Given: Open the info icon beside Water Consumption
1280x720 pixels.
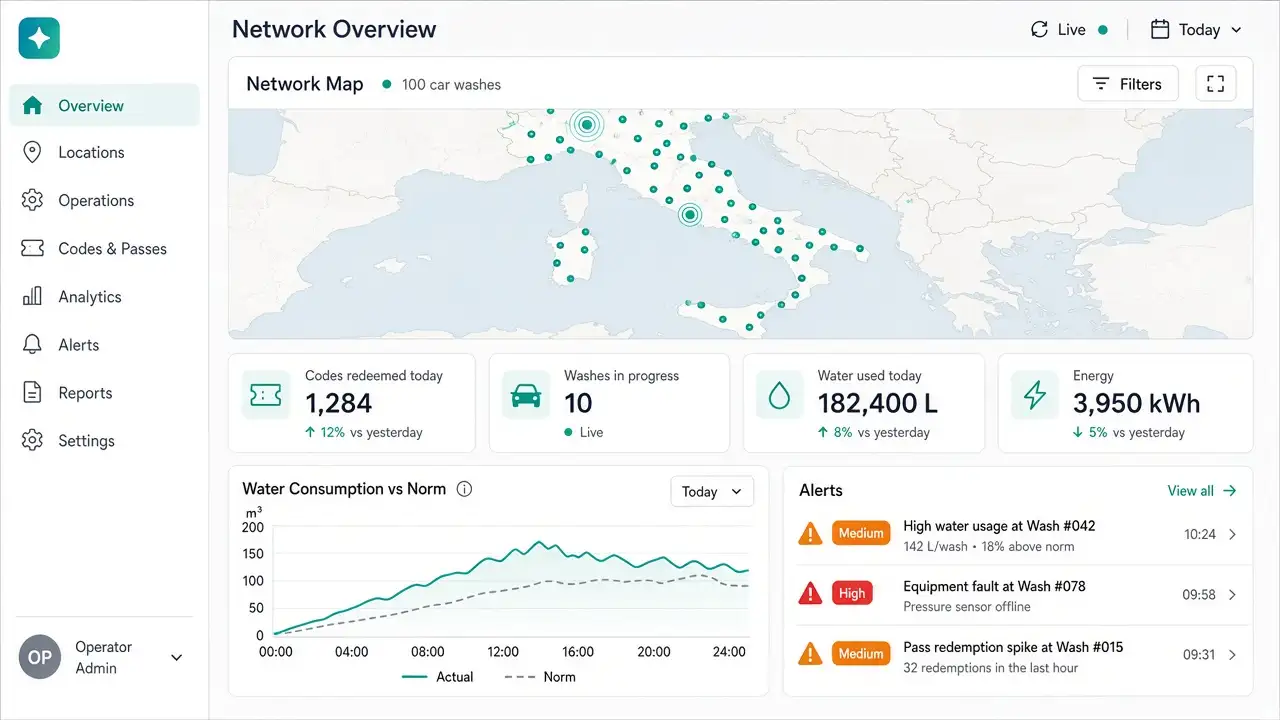Looking at the screenshot, I should pos(464,489).
